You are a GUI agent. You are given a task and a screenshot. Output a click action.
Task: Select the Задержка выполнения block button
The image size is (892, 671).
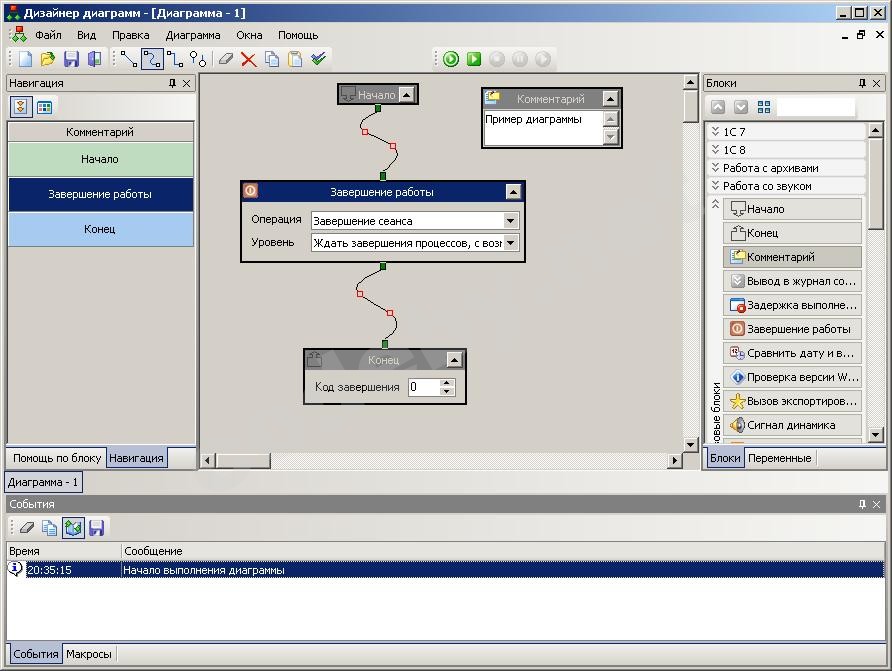pyautogui.click(x=792, y=305)
